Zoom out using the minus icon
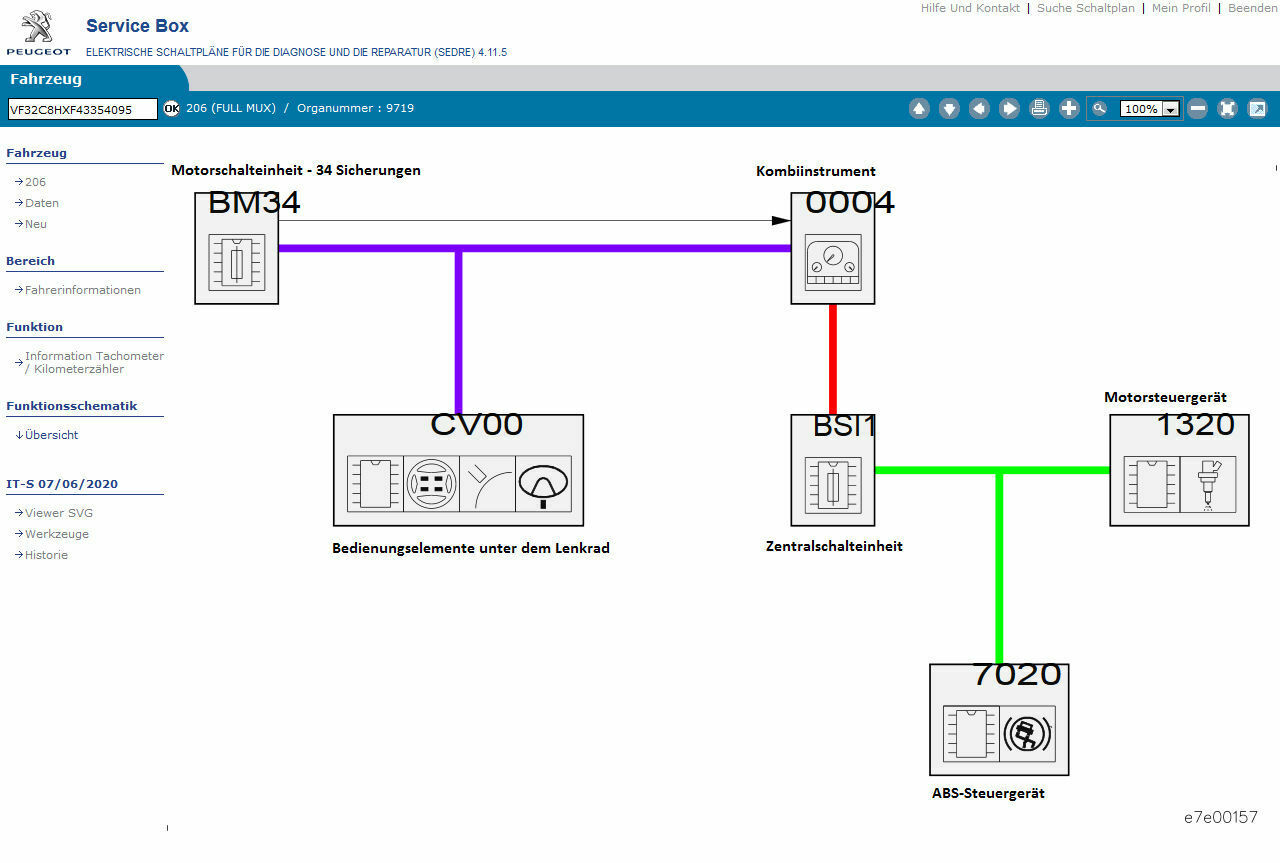Viewport: 1280px width, 863px height. (1197, 109)
